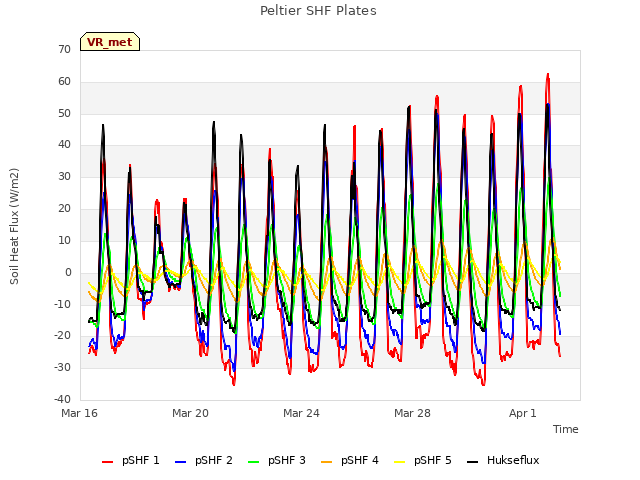Toggle the pSHF 3 legend entry
Viewport: 640px width, 480px height.
point(277,460)
